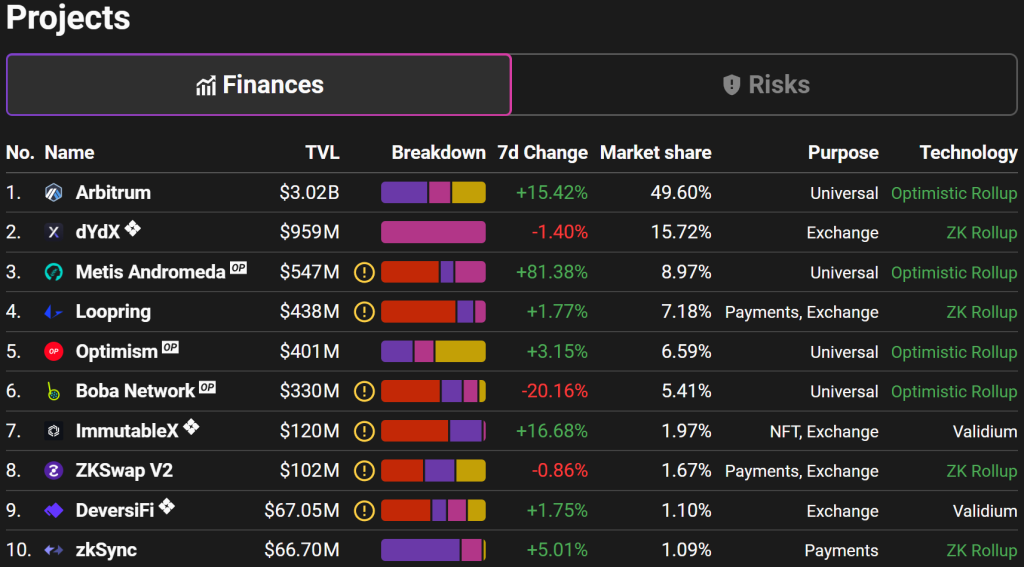The image size is (1024, 567).
Task: Select the Finances tab
Action: pyautogui.click(x=259, y=85)
